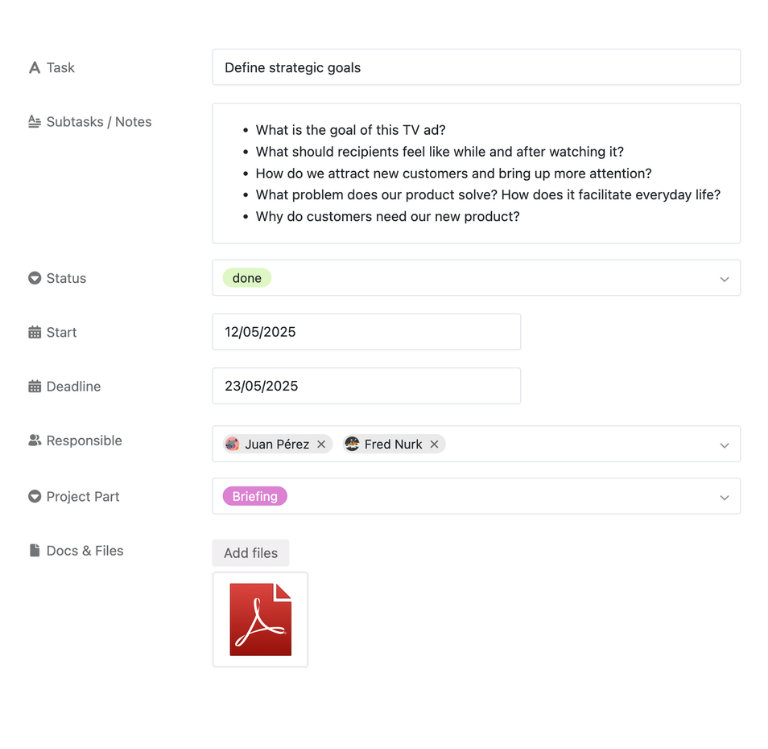Click the Project Part circle icon
Image resolution: width=768 pixels, height=749 pixels.
pyautogui.click(x=35, y=496)
